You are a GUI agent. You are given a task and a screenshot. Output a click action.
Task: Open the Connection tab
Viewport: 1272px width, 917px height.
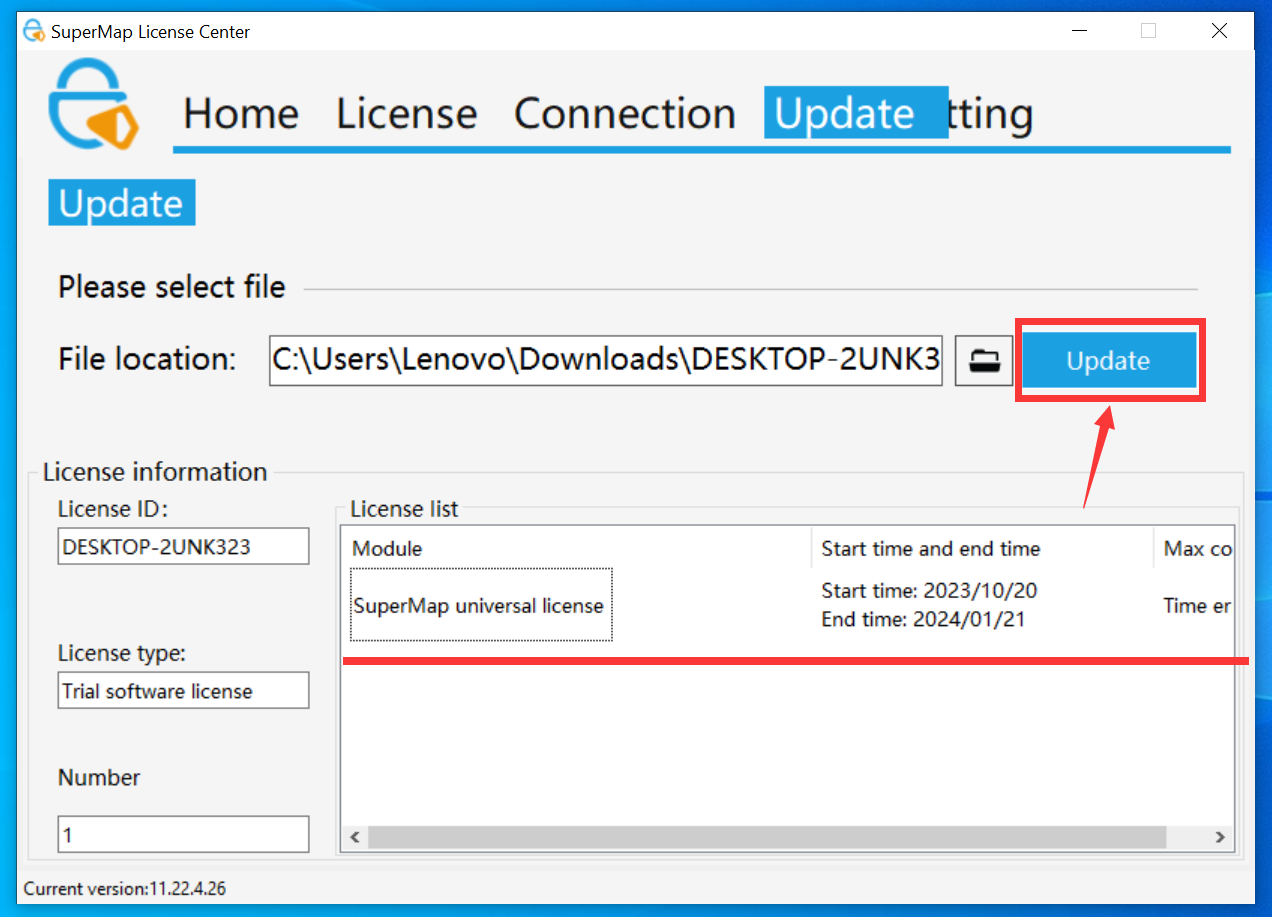624,113
